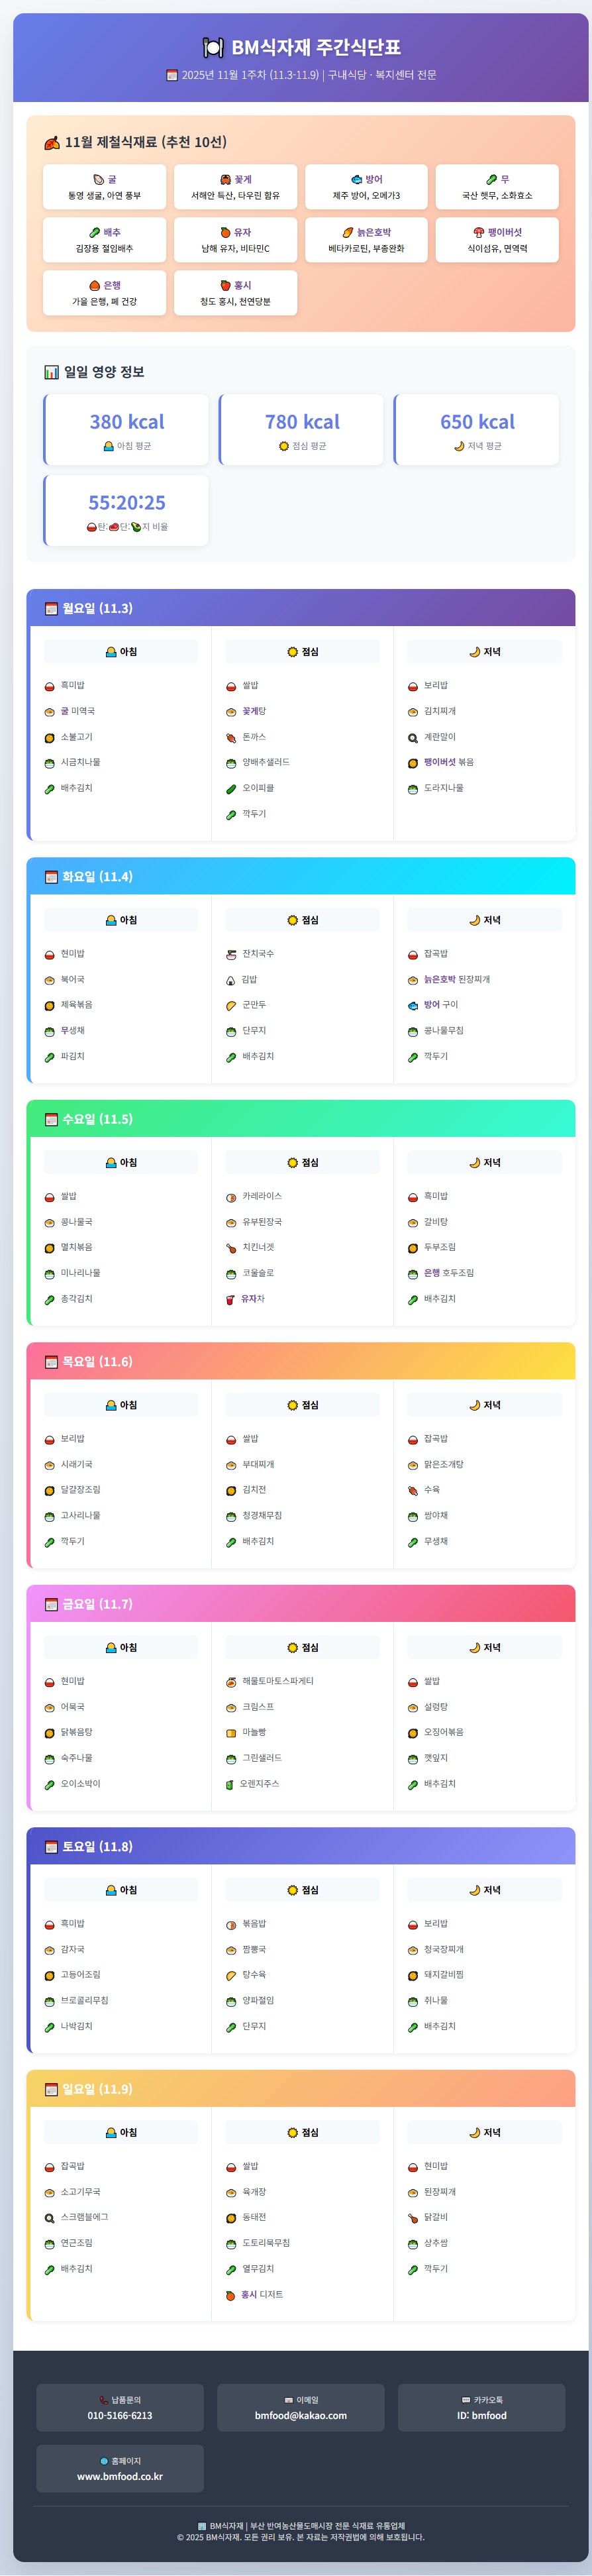Click the calendar icon in 수요일 (11.5) header

click(51, 1119)
